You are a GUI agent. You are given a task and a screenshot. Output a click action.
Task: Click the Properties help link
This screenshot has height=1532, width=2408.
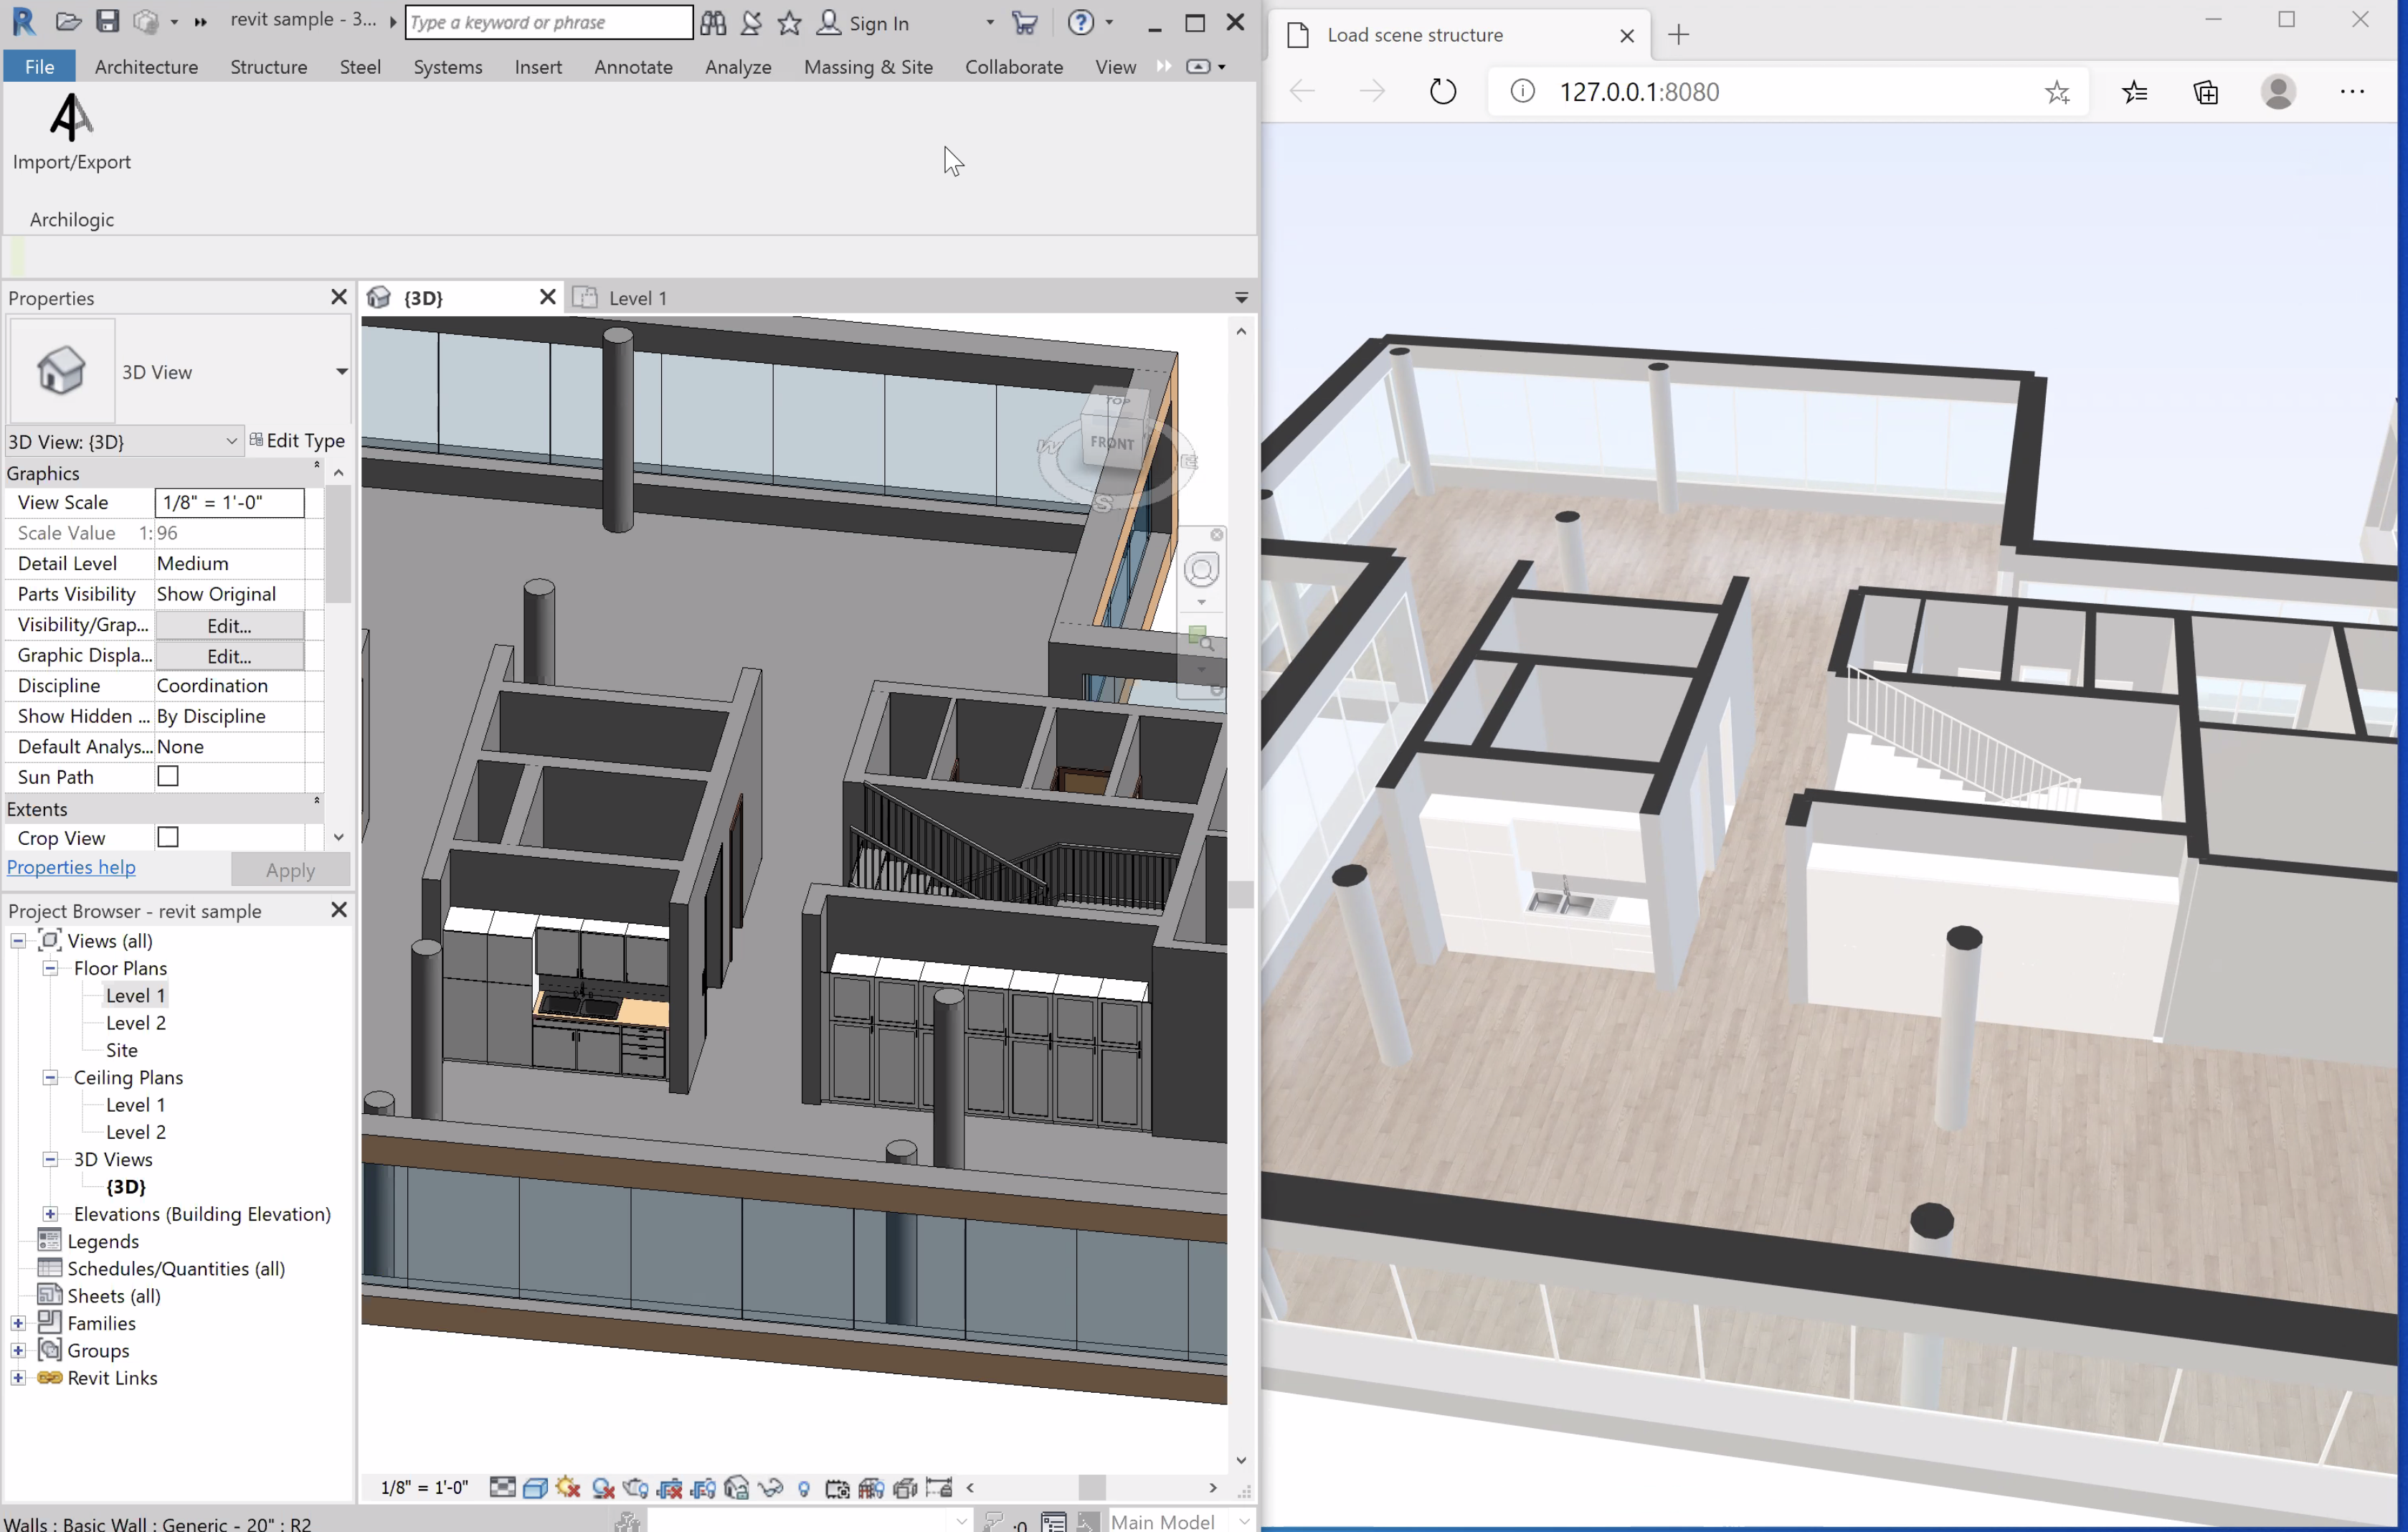pyautogui.click(x=70, y=867)
